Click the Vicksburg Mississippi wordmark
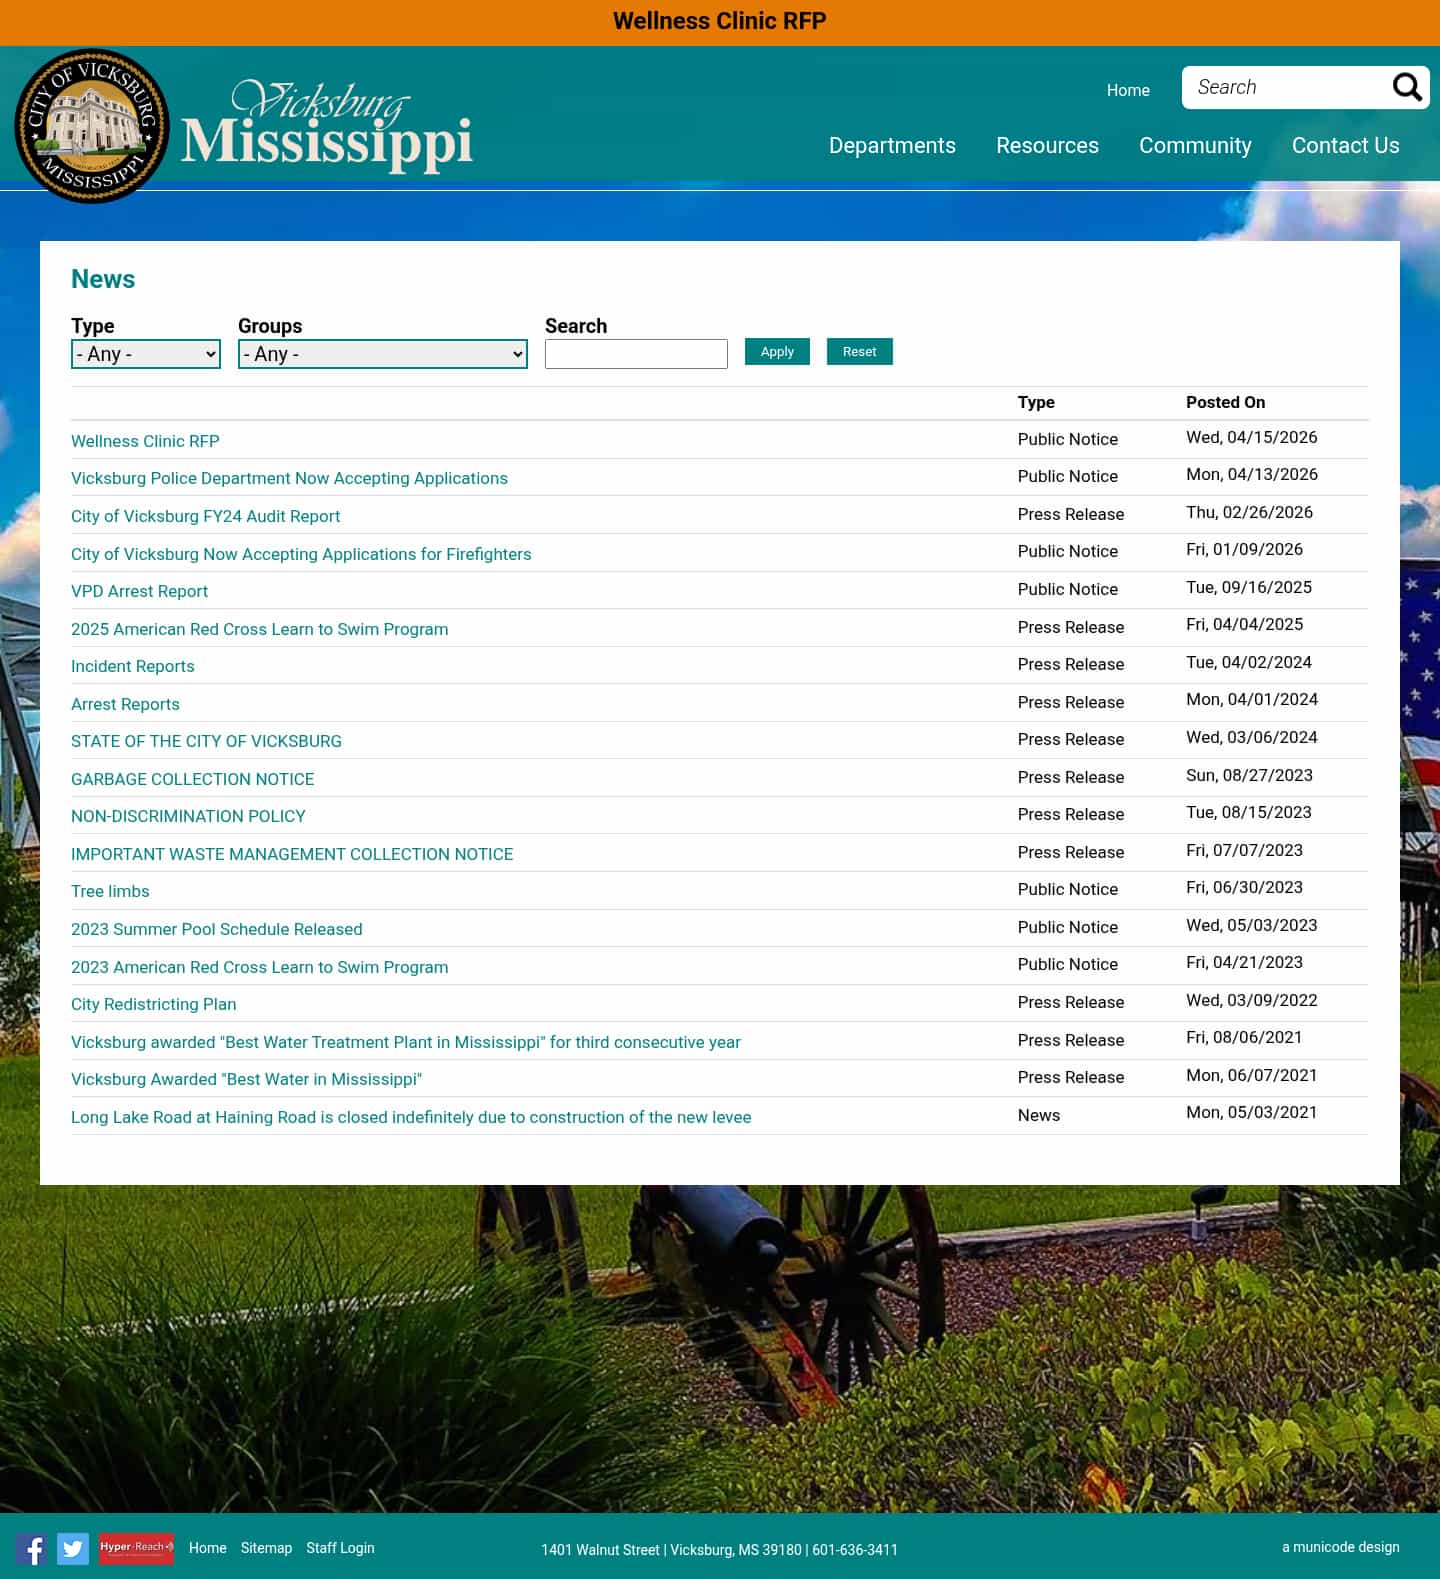Screen dimensions: 1440x1579 point(327,126)
